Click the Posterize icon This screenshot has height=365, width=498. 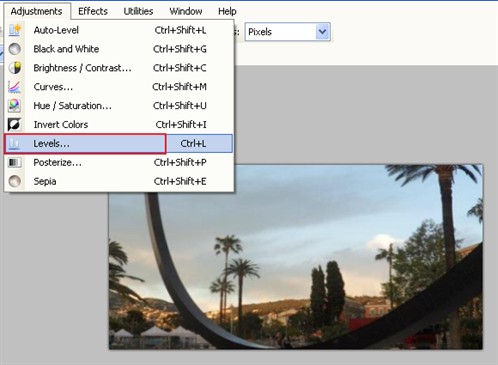15,163
